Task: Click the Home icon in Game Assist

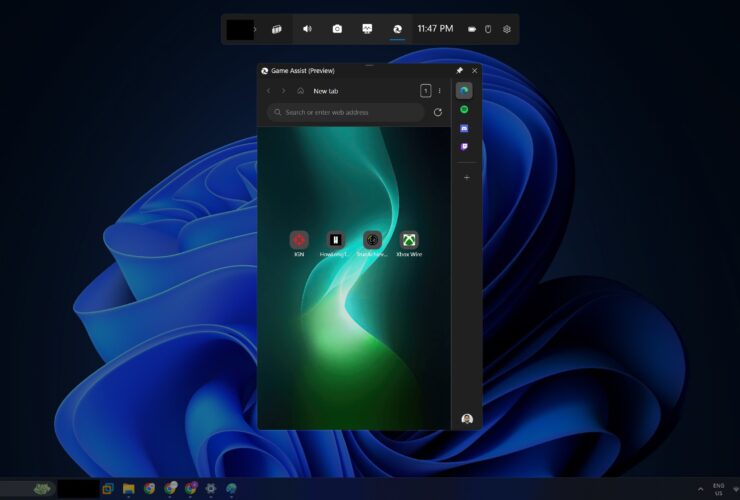Action: coord(300,91)
